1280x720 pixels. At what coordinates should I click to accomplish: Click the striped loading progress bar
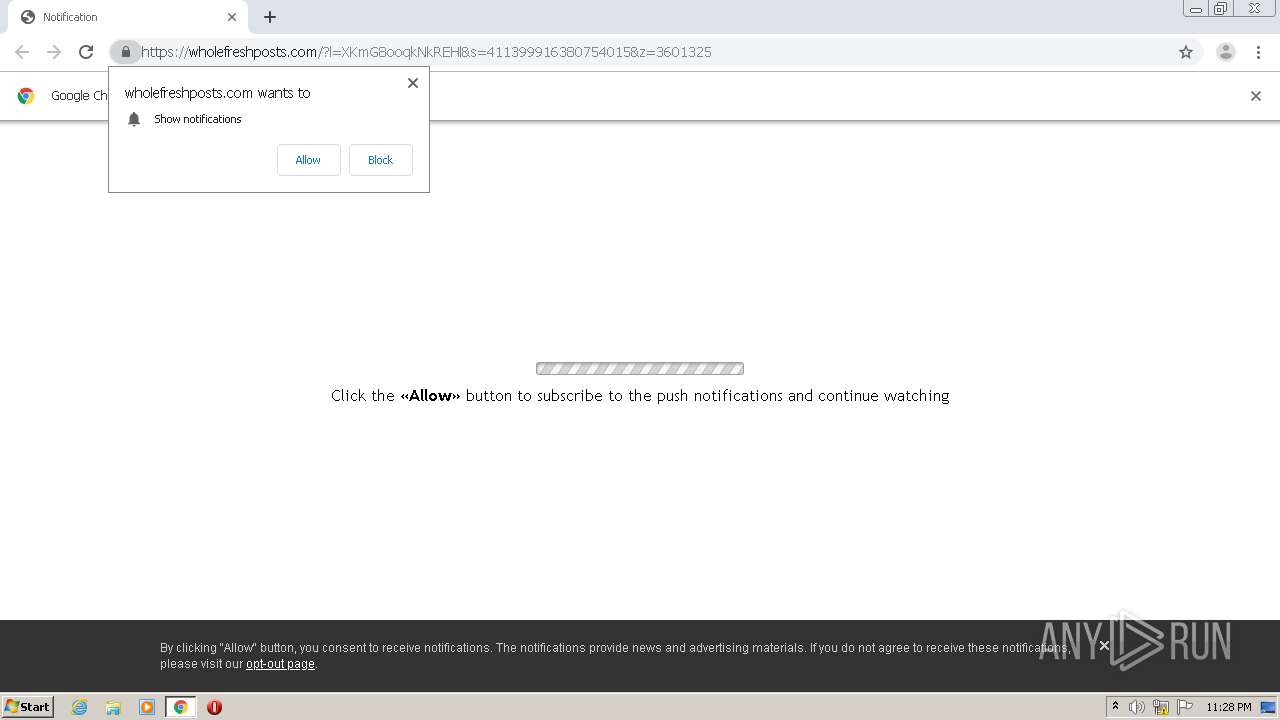pyautogui.click(x=640, y=368)
